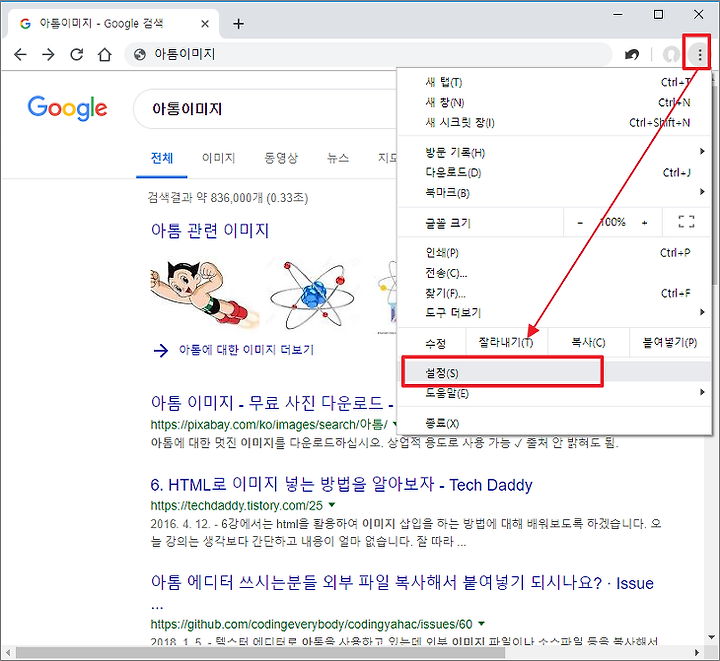Decrease zoom with minus button
Screen dimensions: 720x661
[x=580, y=223]
